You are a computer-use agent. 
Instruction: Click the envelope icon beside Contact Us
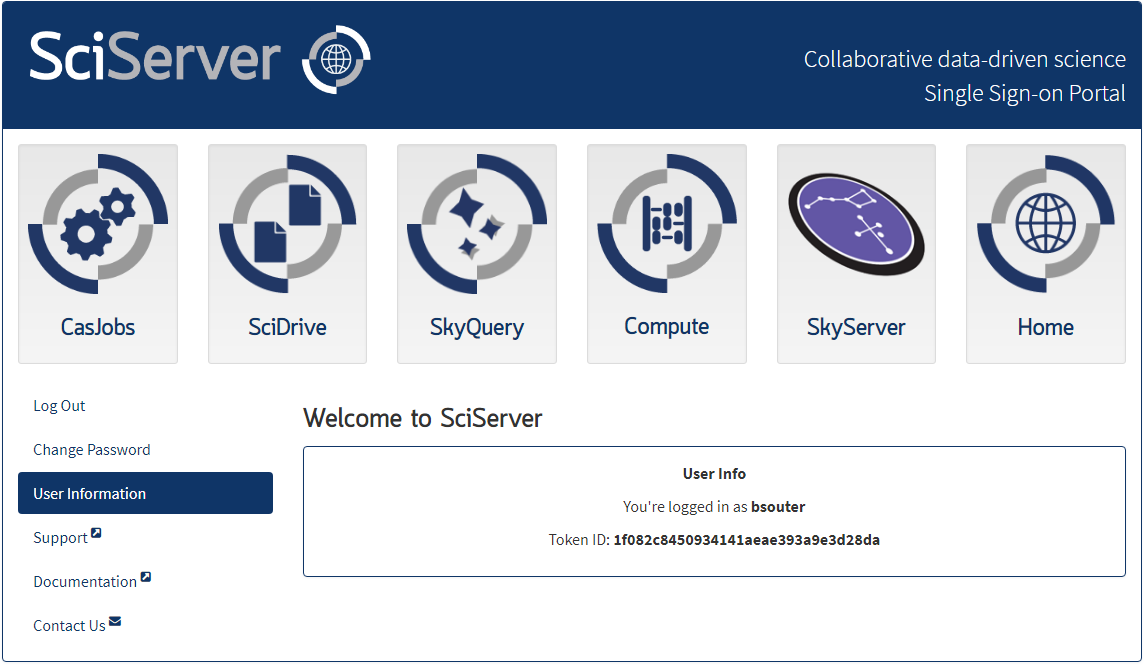[115, 622]
